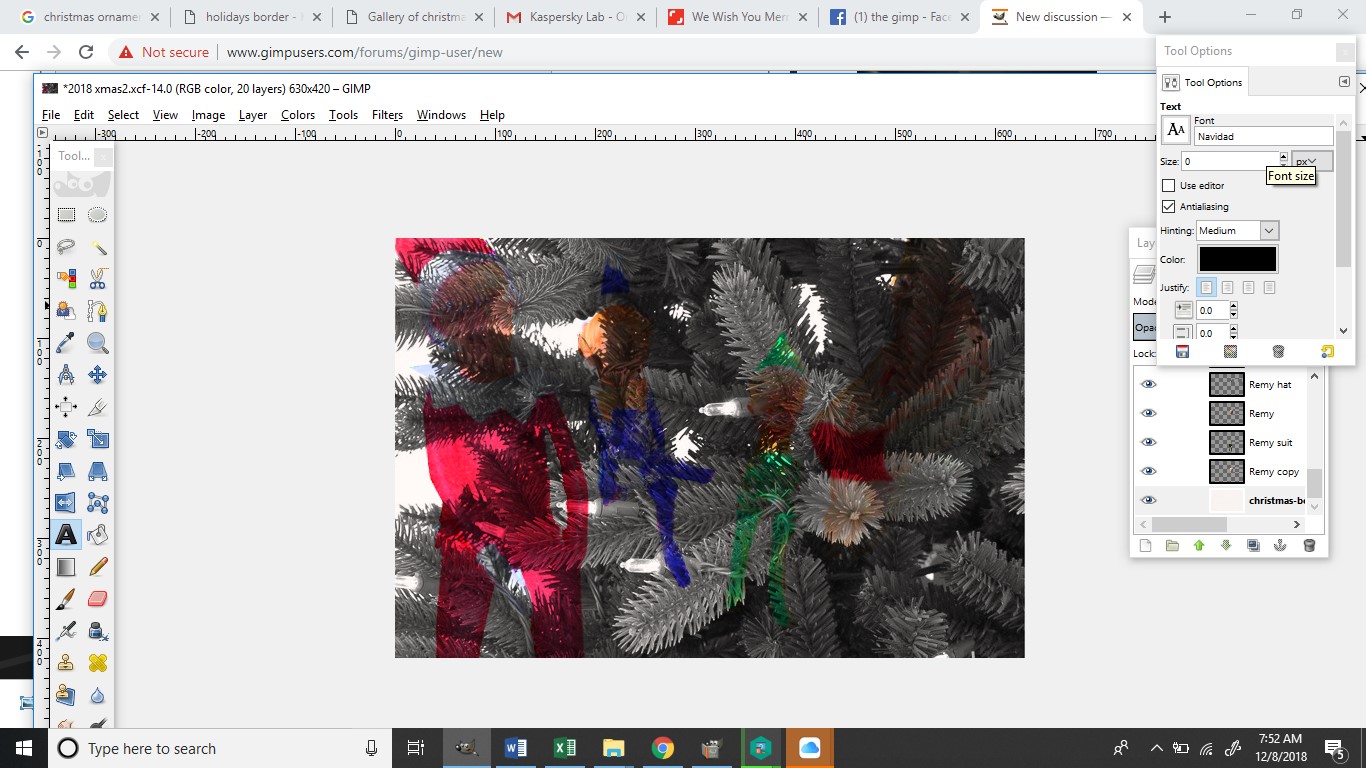Create a new layer group
This screenshot has height=768, width=1366.
(1172, 545)
